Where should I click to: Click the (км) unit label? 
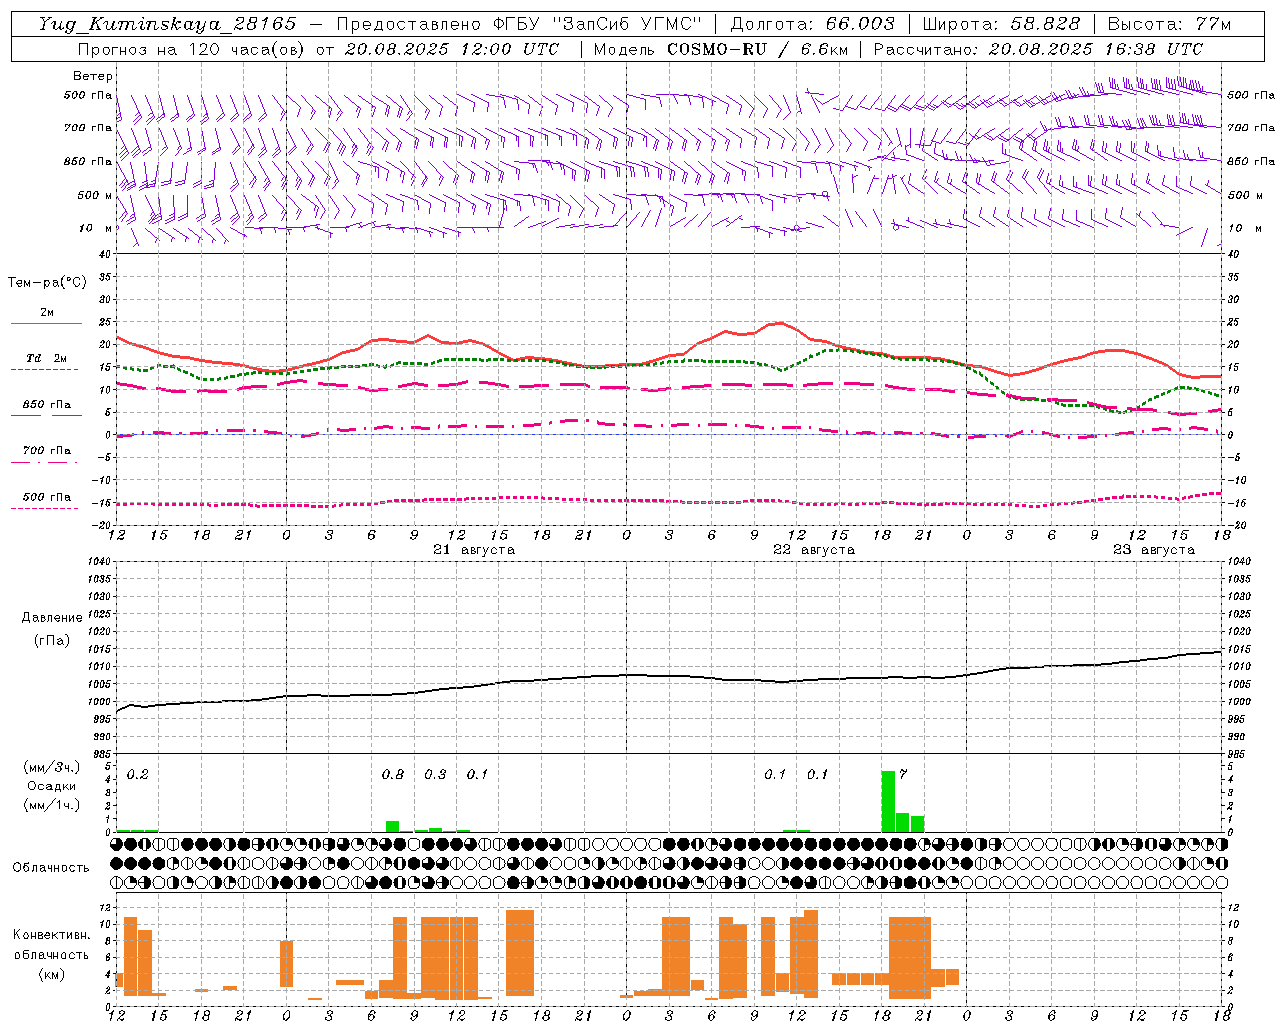52,974
